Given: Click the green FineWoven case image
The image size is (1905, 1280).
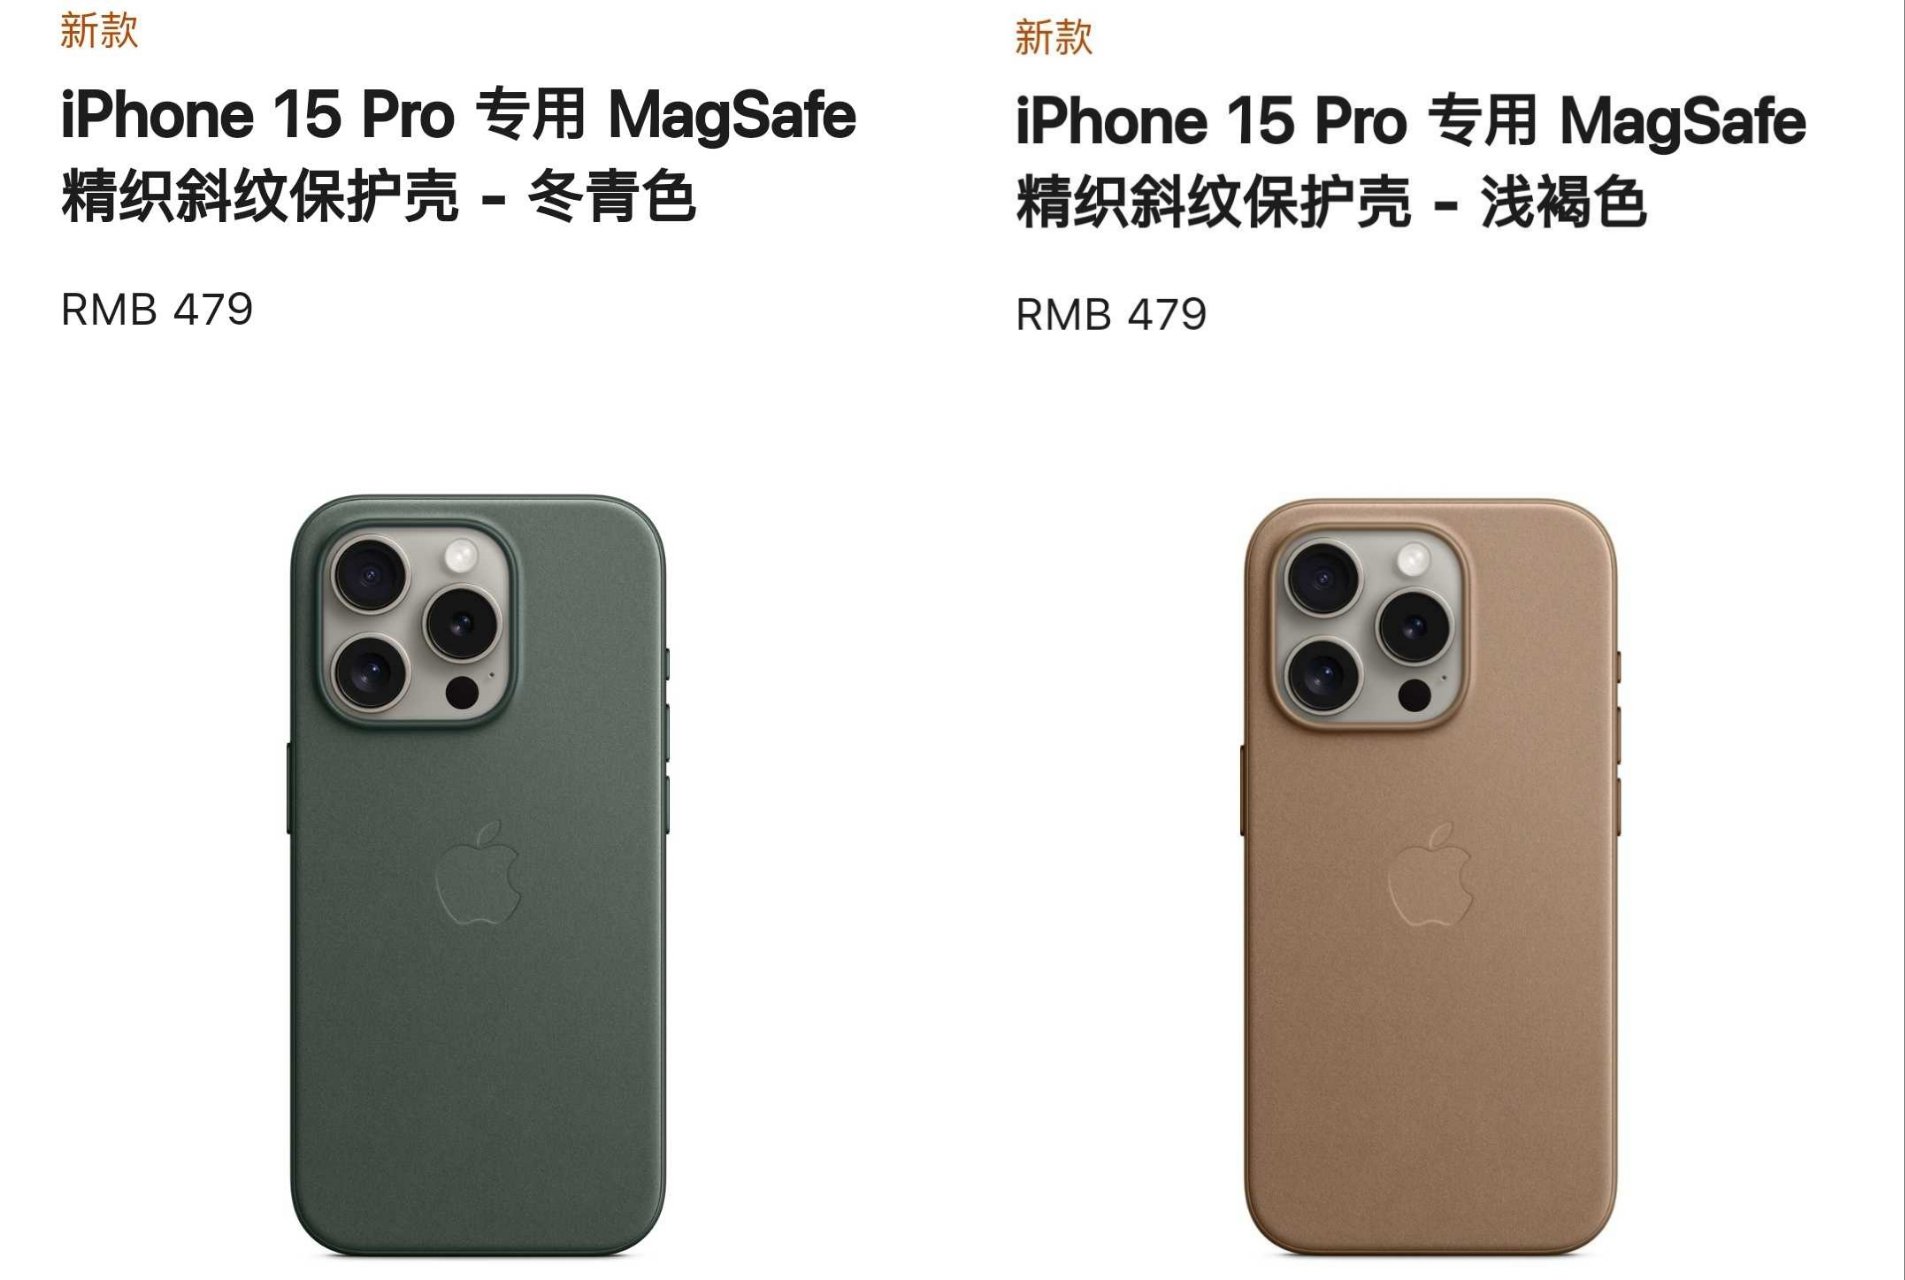Looking at the screenshot, I should [479, 876].
